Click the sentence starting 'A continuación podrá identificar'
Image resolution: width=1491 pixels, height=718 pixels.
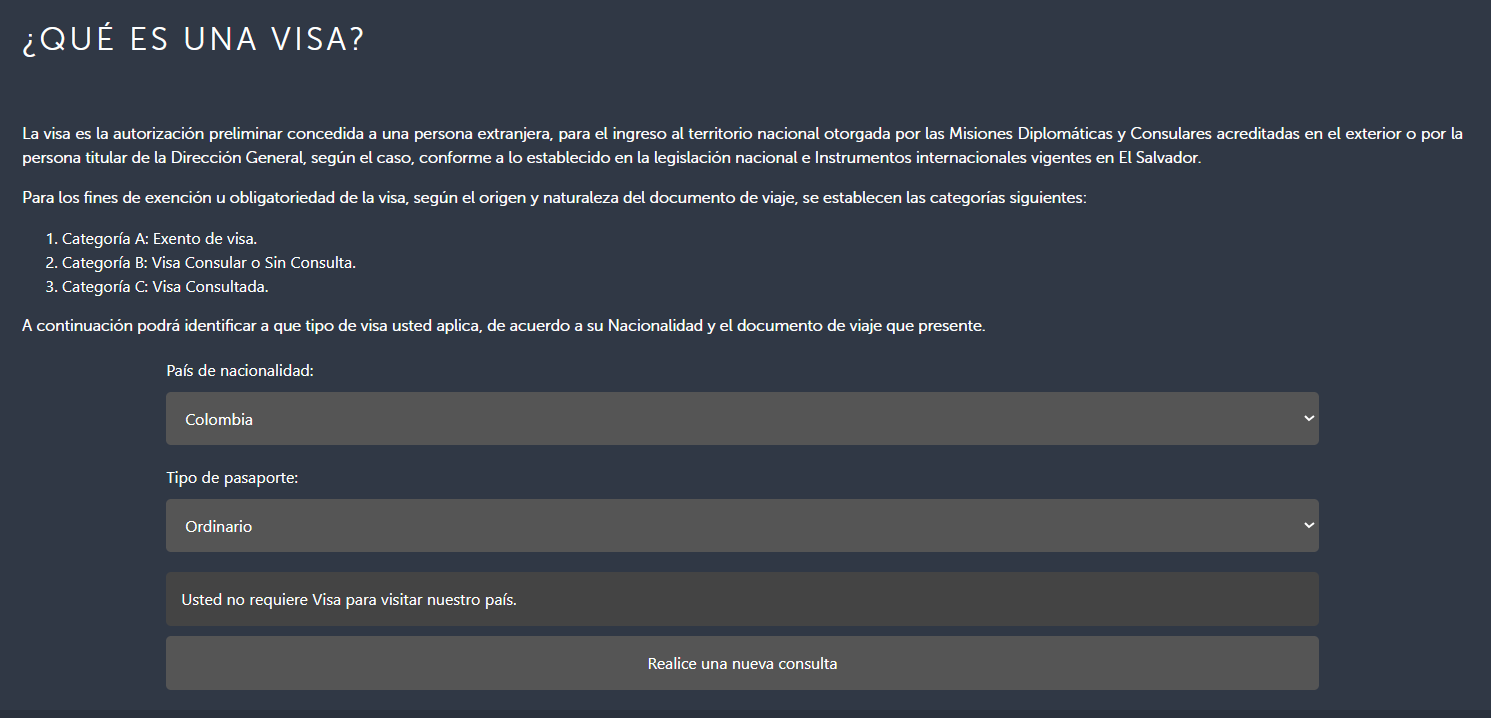point(503,326)
